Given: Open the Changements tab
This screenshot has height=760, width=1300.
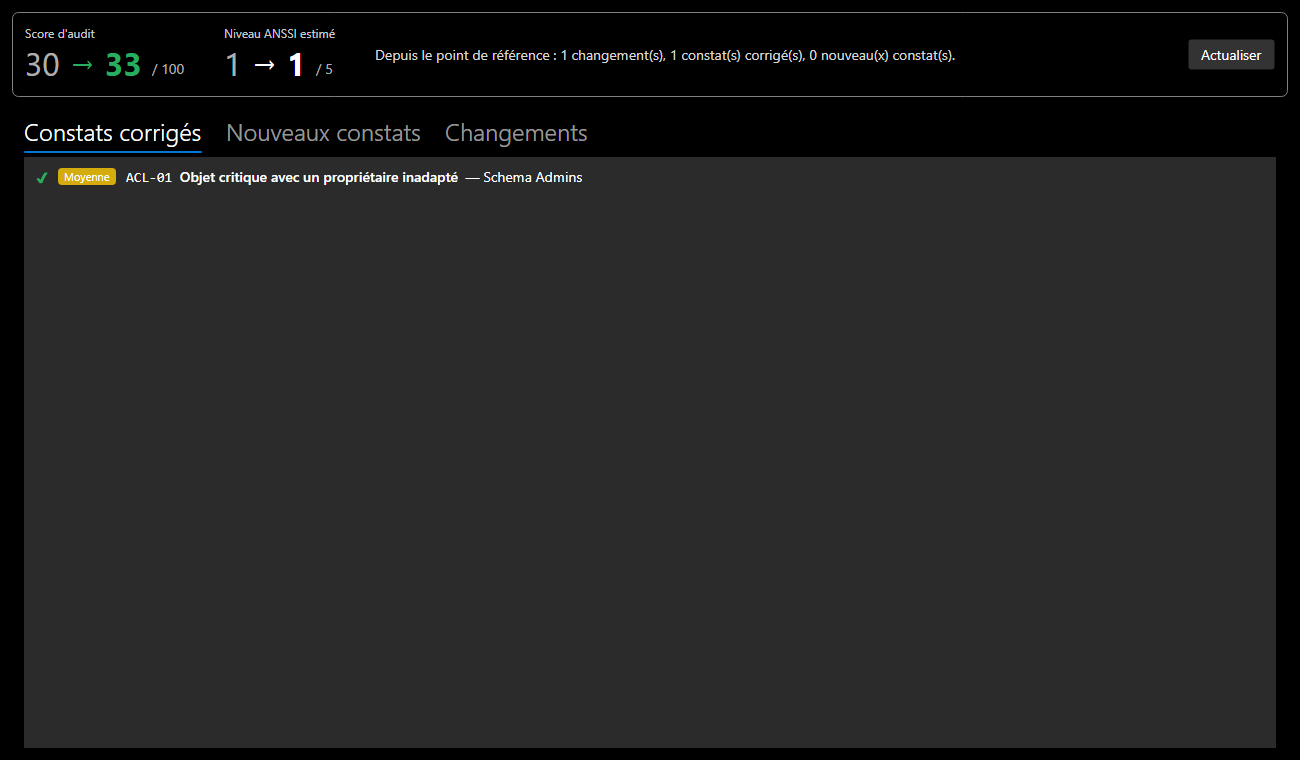Looking at the screenshot, I should click(x=516, y=133).
